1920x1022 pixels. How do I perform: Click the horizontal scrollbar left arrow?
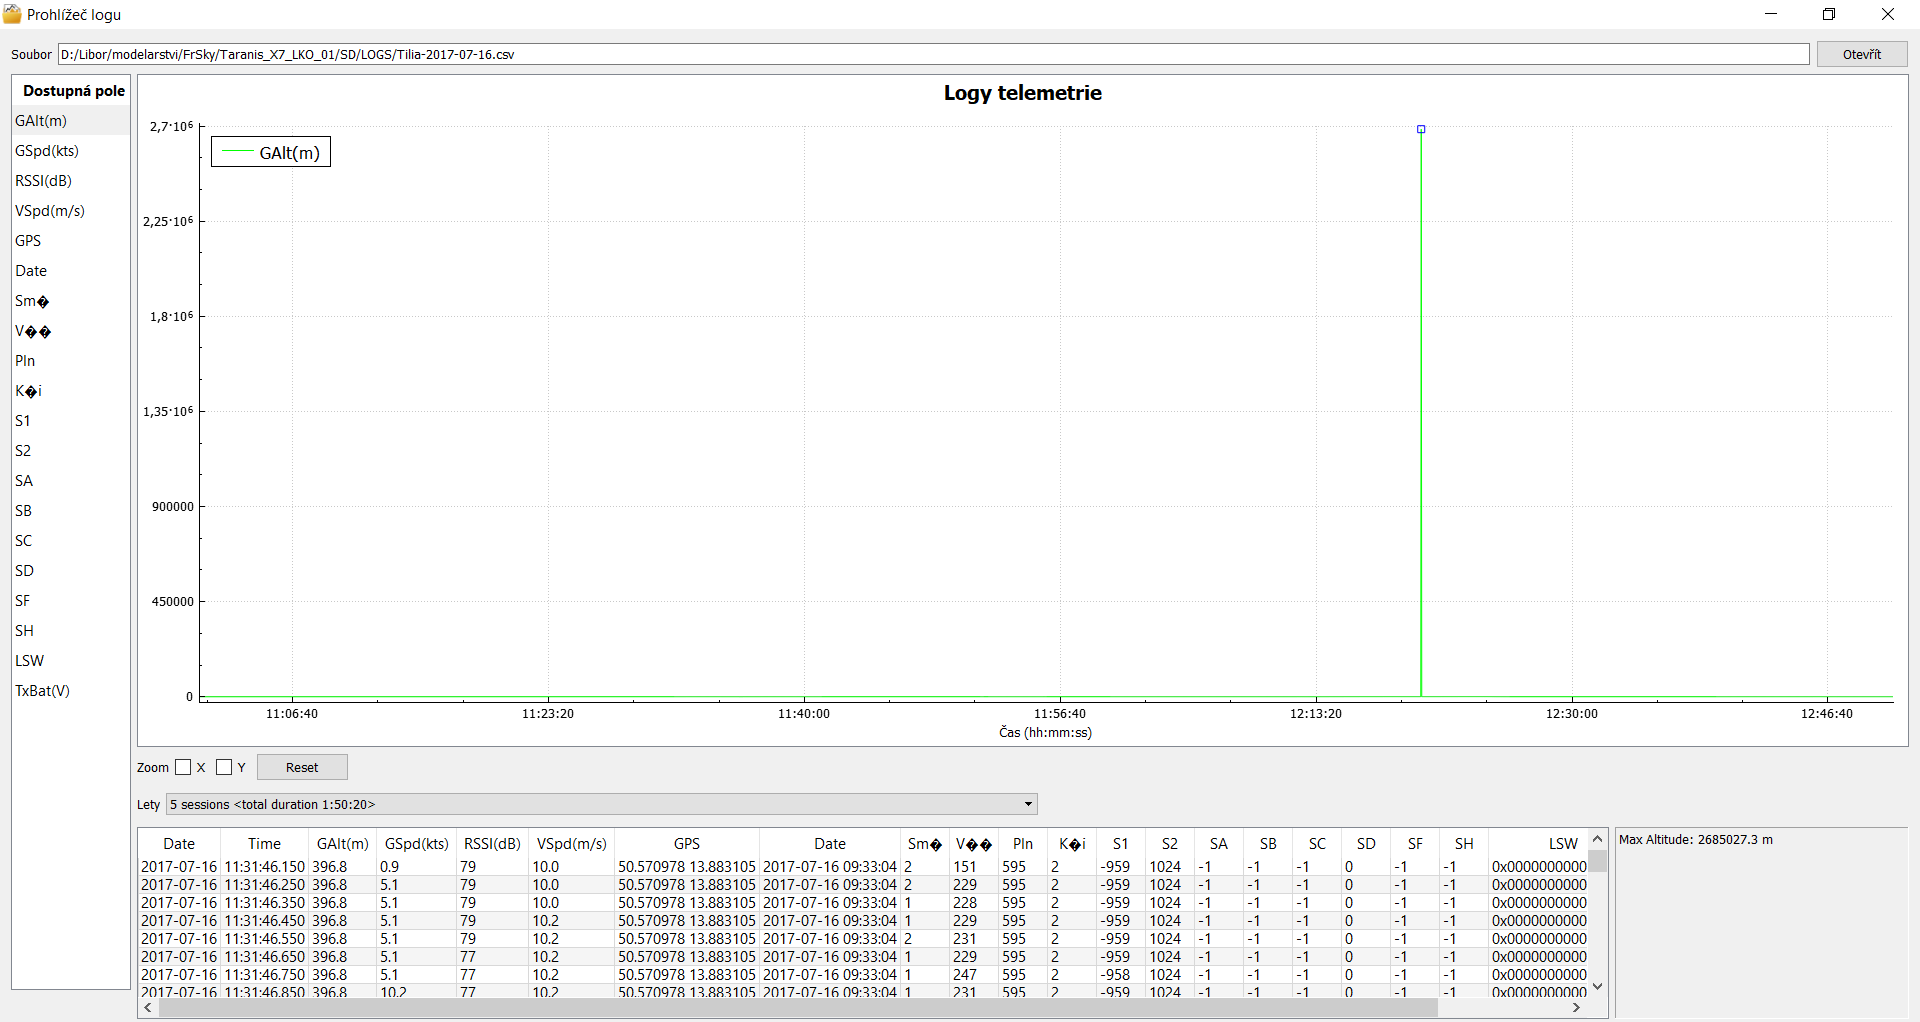148,1007
